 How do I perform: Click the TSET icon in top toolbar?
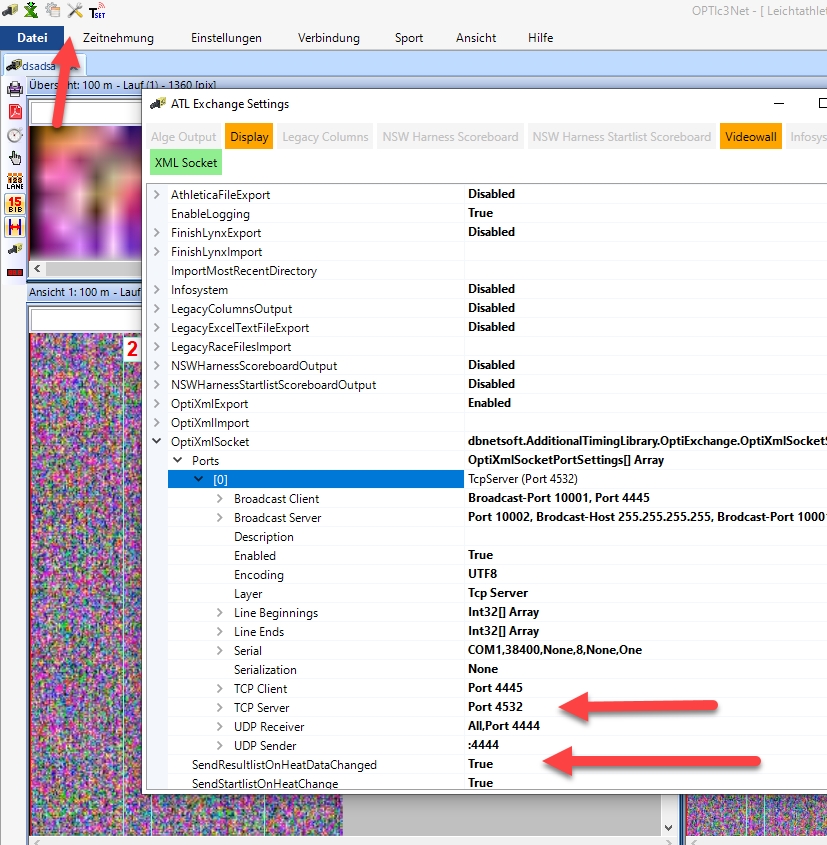tap(97, 12)
